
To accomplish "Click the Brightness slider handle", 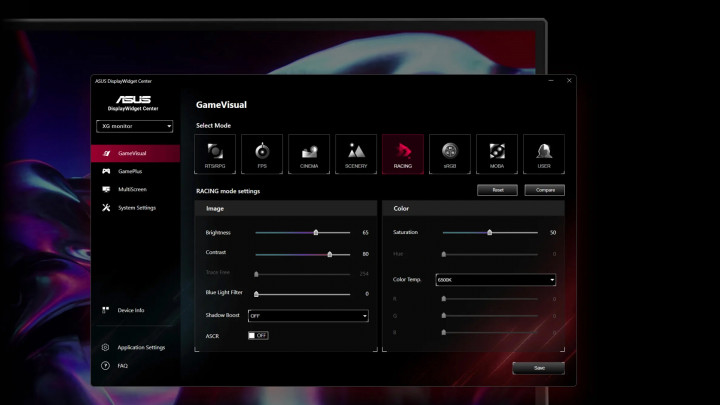I will (316, 232).
